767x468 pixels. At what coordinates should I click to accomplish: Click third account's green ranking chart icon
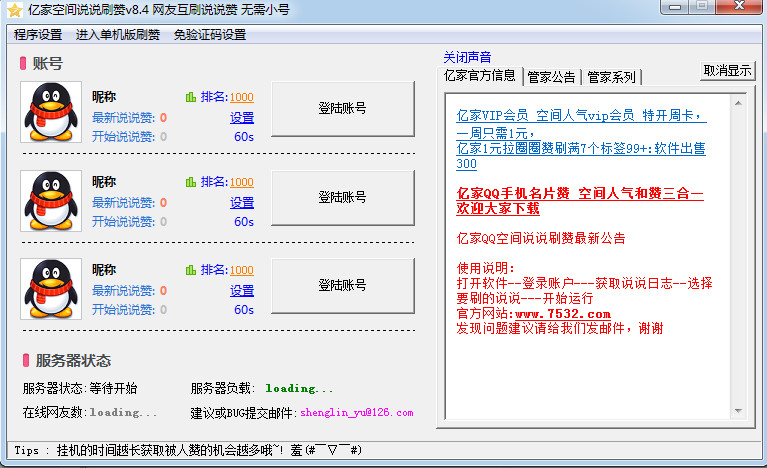click(191, 270)
